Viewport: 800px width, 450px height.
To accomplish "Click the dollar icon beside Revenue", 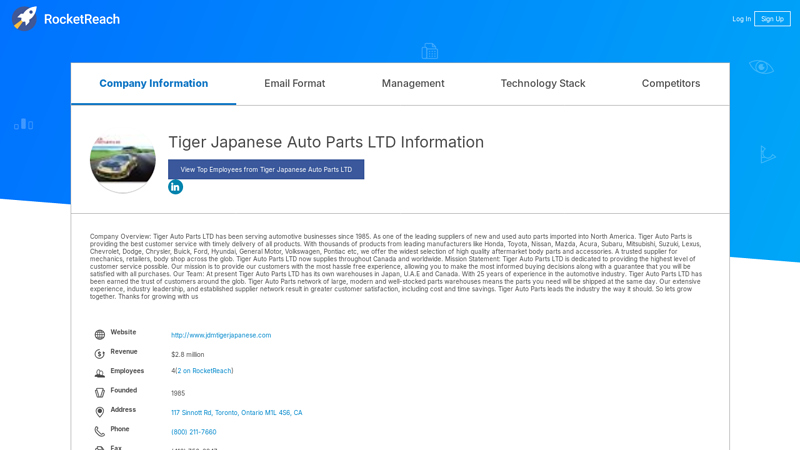I will pos(99,354).
